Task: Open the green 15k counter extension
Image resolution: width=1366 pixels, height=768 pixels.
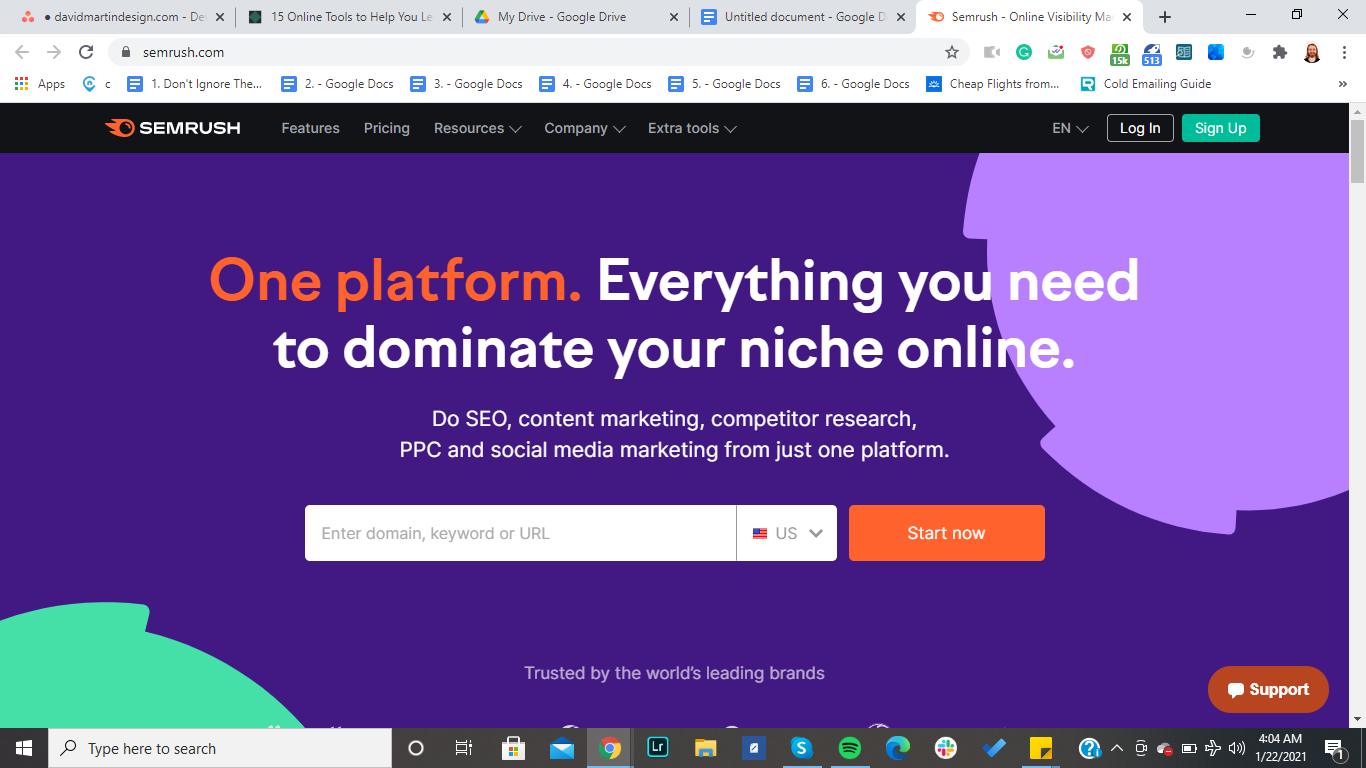Action: [1120, 53]
